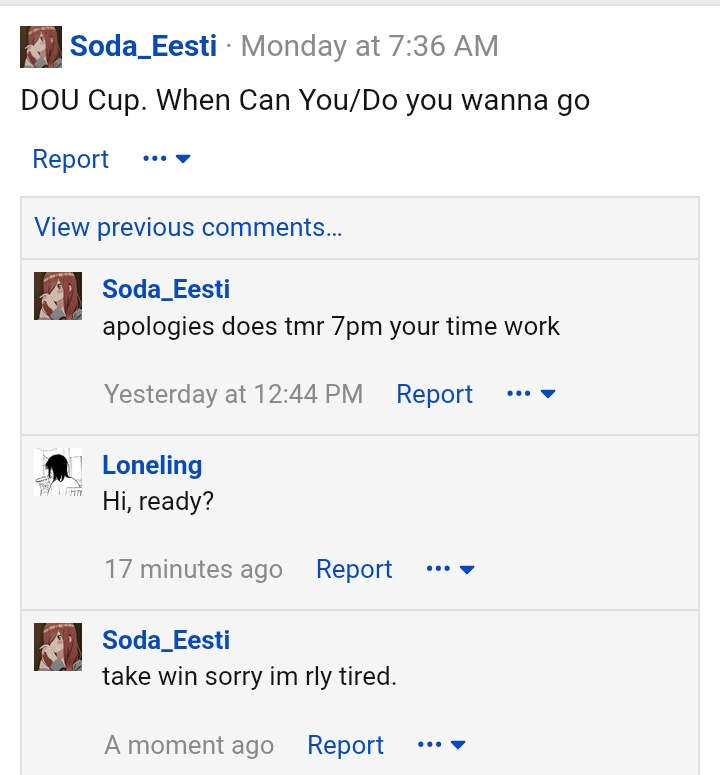Open options for the 'A moment ago' comment
Viewport: 720px width, 775px height.
pyautogui.click(x=442, y=744)
